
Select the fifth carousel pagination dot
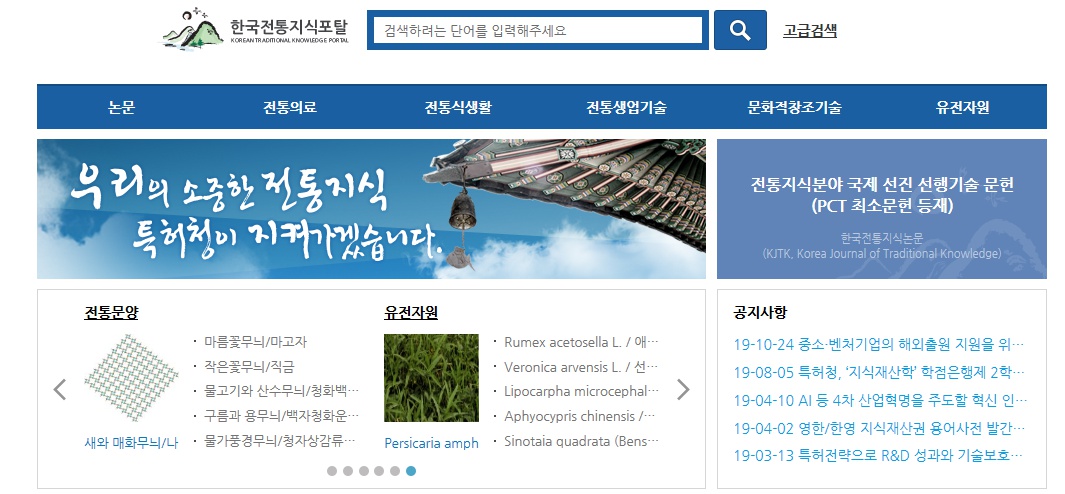click(x=395, y=471)
